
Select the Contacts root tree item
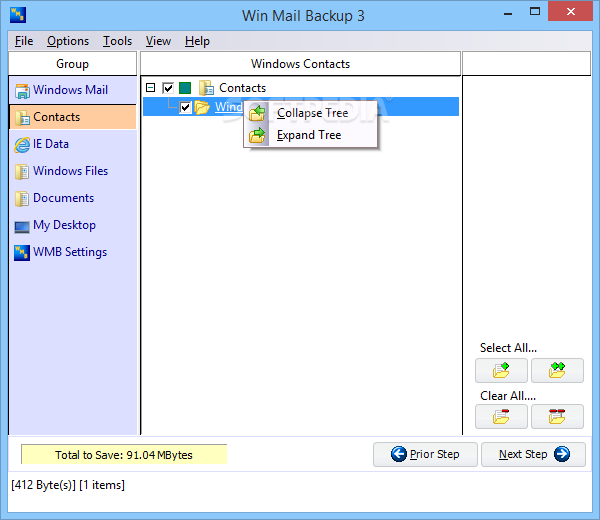[x=242, y=88]
